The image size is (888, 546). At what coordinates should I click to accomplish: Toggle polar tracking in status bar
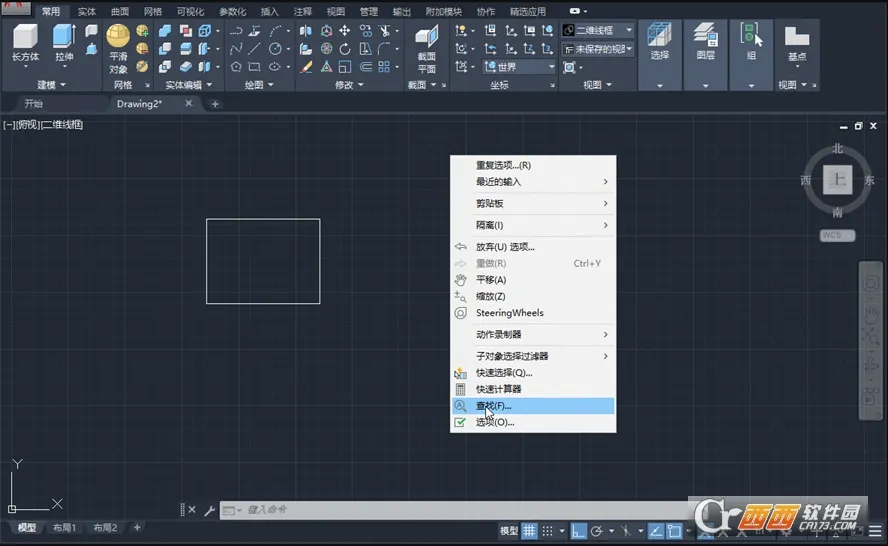596,531
